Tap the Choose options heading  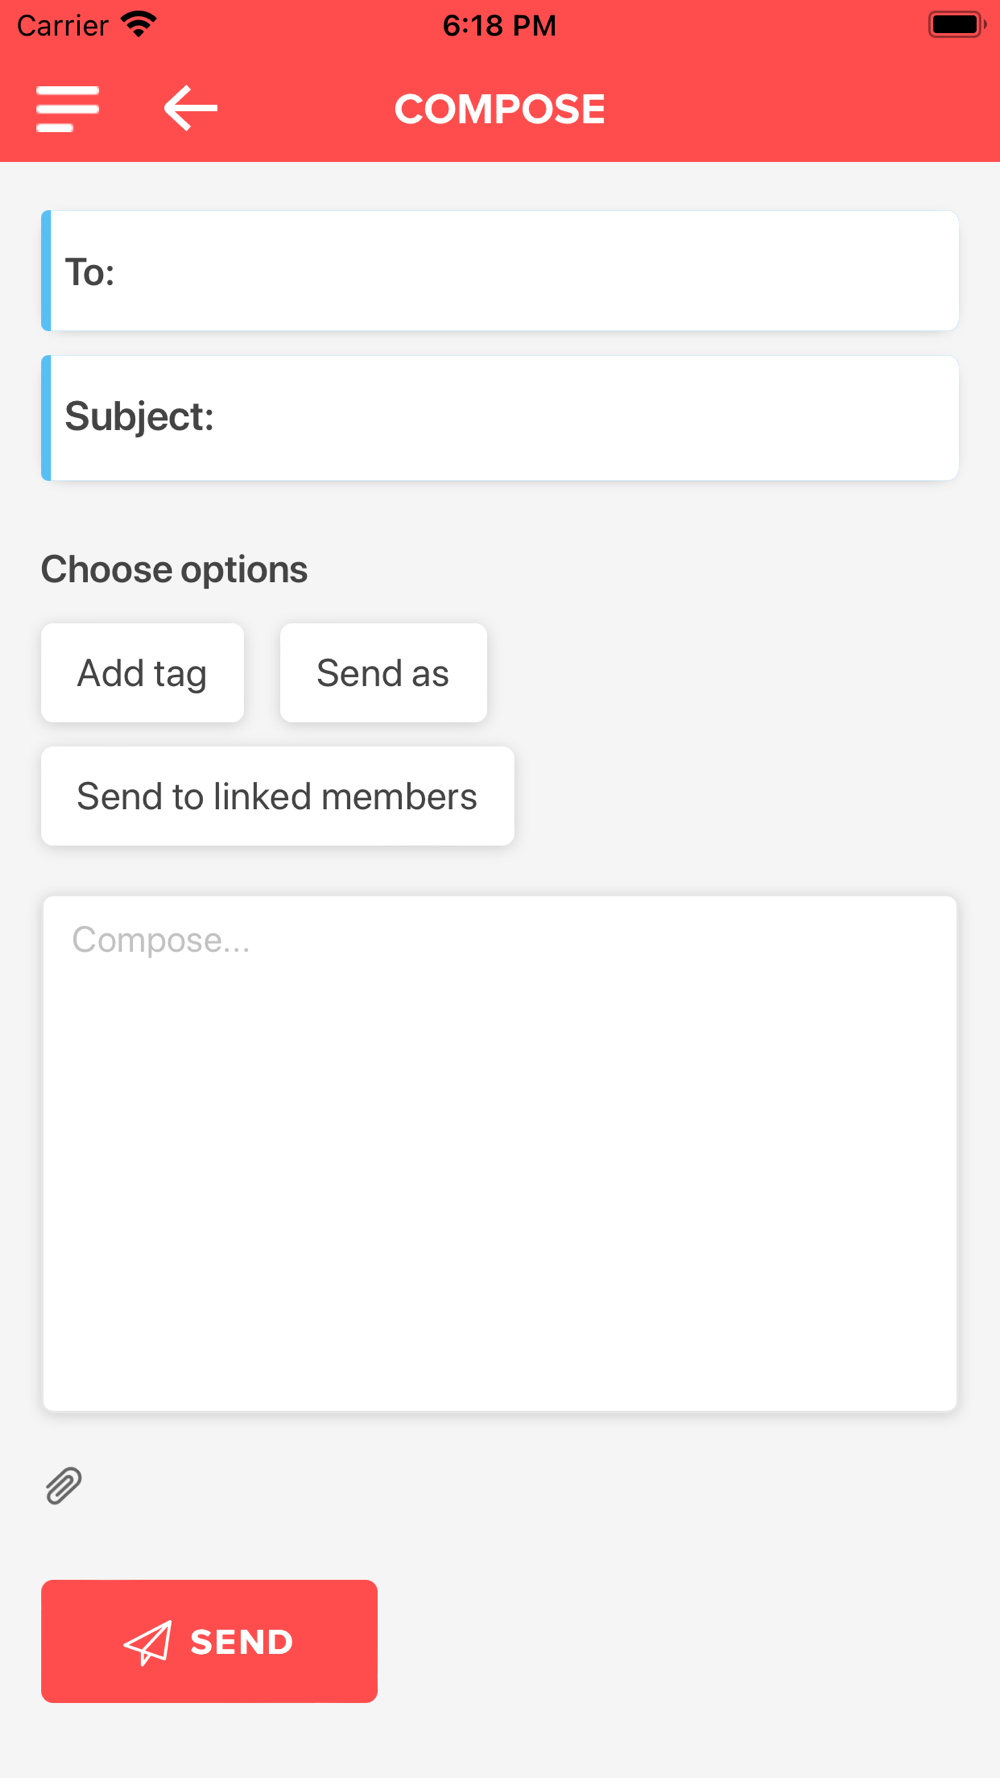[x=174, y=569]
